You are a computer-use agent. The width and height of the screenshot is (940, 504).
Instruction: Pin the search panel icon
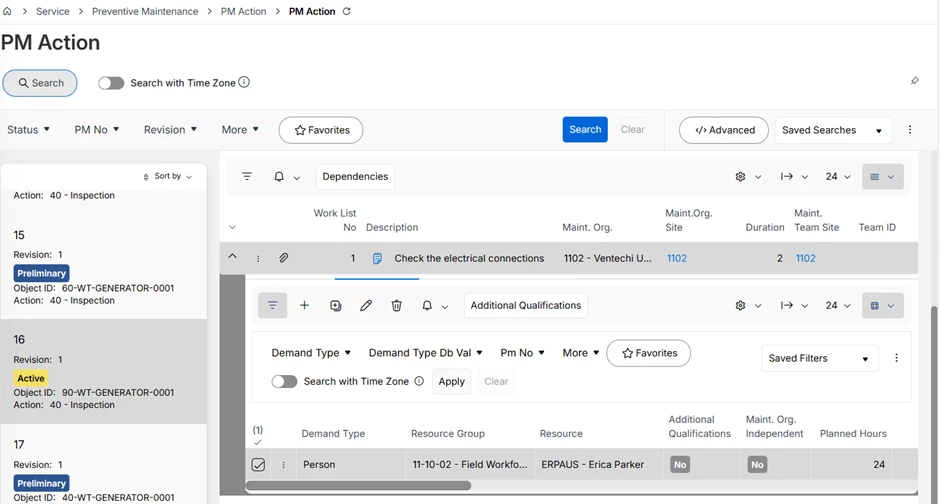click(x=915, y=80)
